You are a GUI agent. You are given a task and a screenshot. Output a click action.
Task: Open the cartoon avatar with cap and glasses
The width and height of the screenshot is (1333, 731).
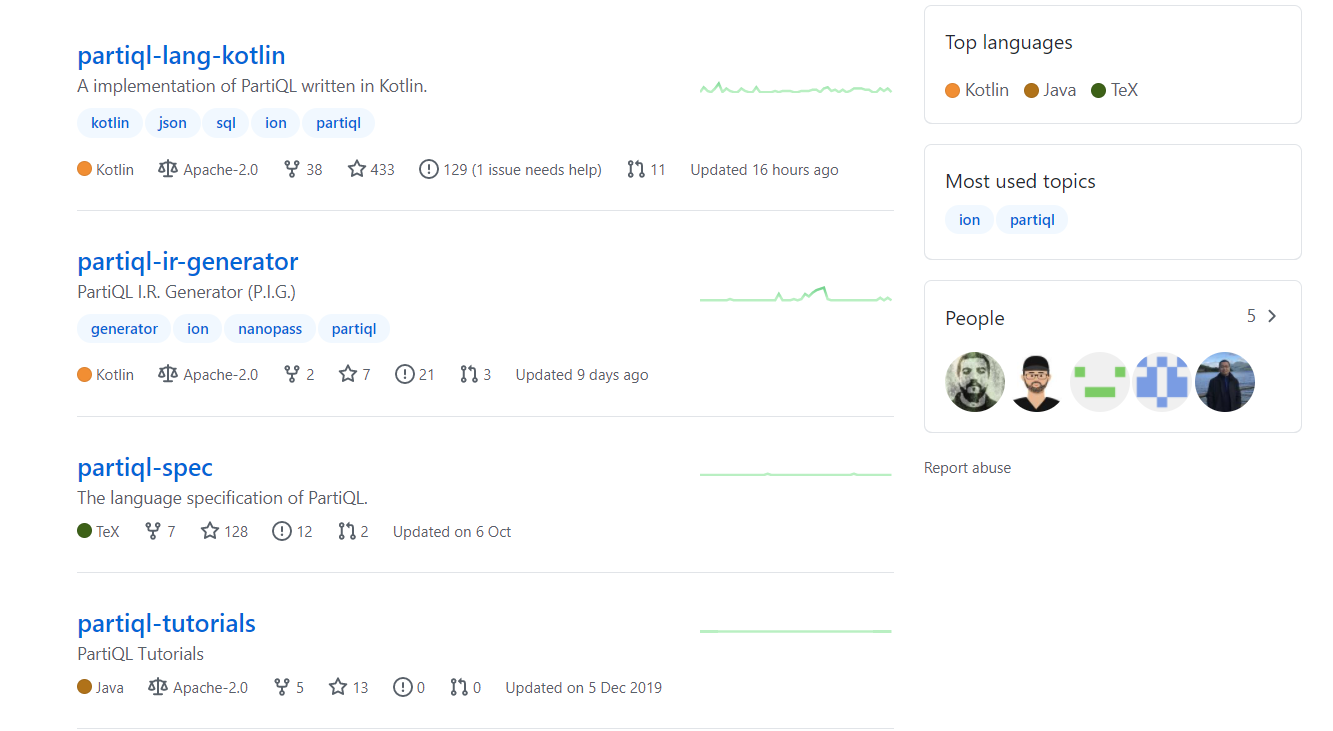click(1037, 382)
